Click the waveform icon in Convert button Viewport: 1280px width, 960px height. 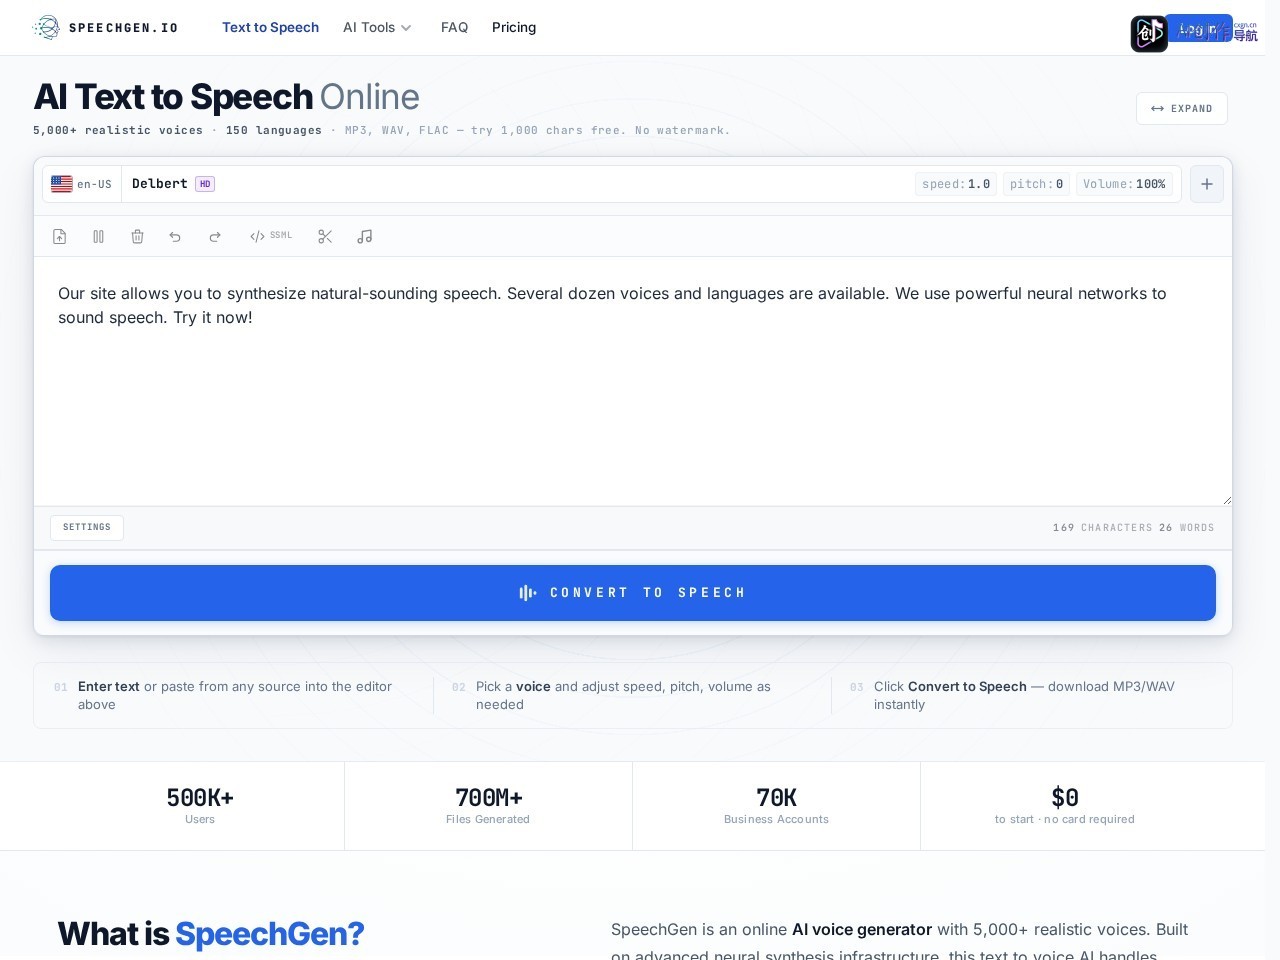pyautogui.click(x=528, y=593)
